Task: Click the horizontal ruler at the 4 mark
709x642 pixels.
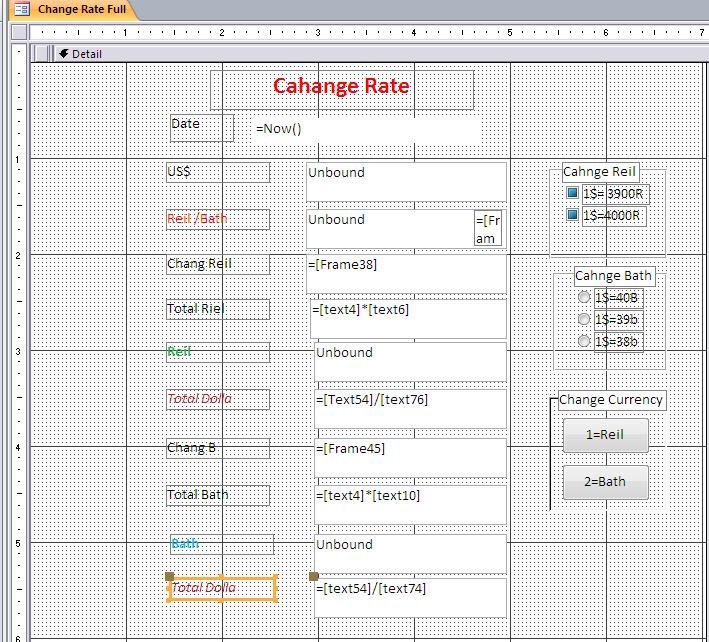Action: 414,33
